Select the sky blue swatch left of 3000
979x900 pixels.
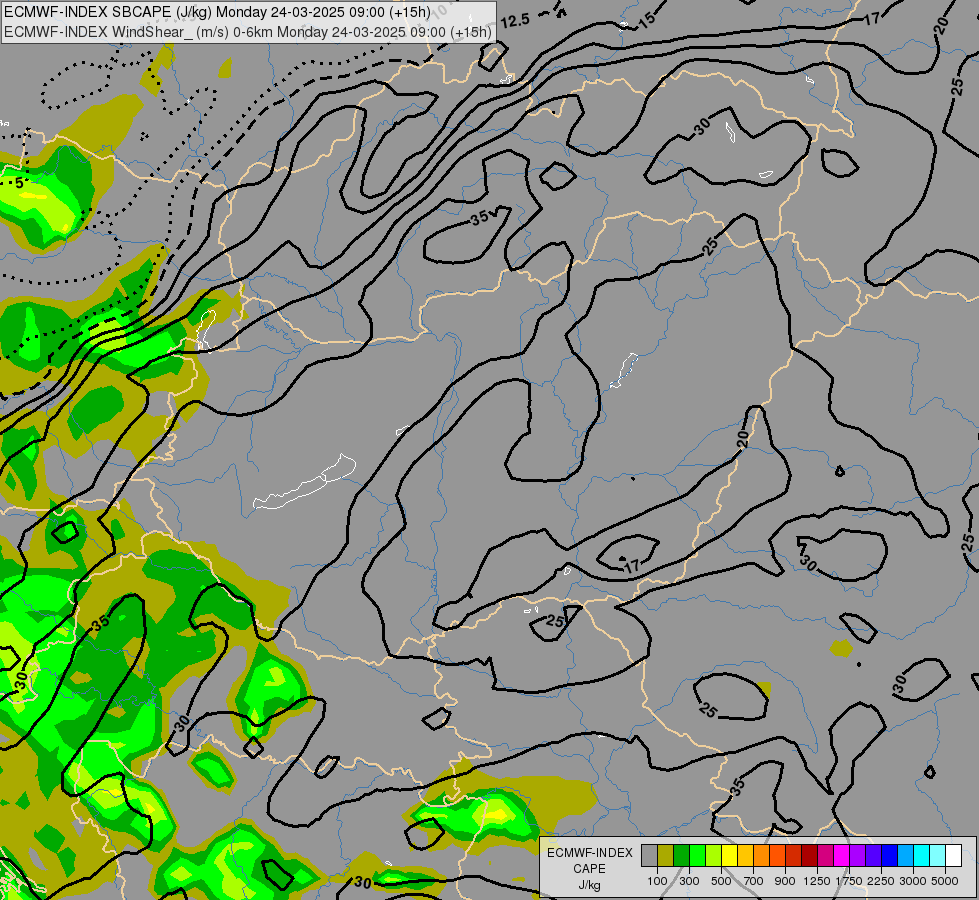pos(905,855)
